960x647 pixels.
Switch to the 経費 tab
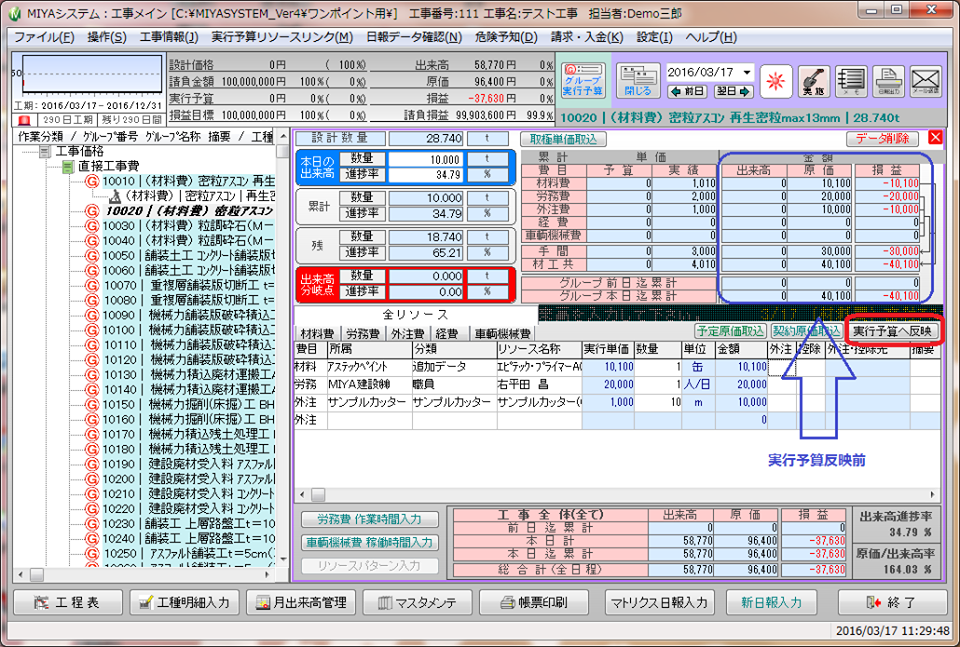pos(447,334)
